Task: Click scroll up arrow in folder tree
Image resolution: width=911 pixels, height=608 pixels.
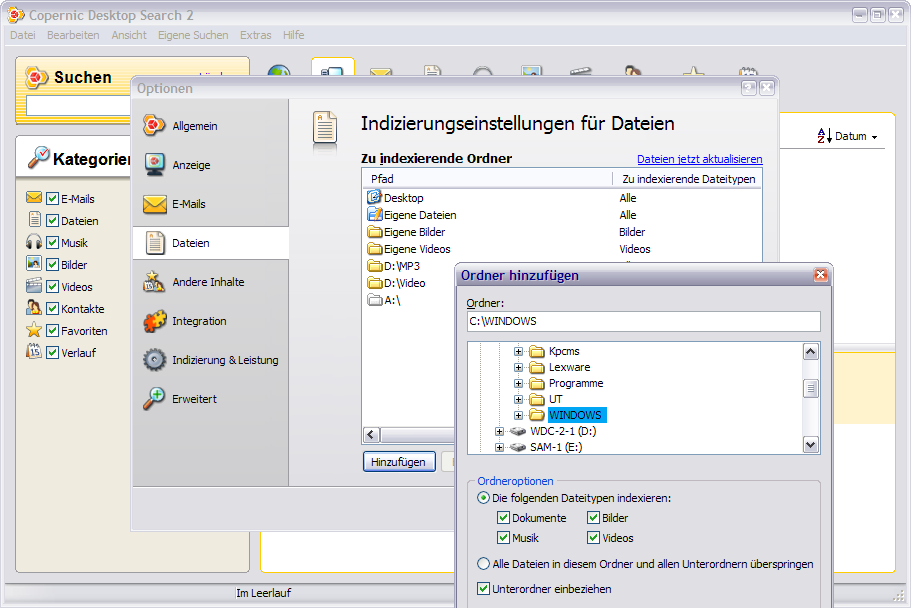Action: coord(810,351)
